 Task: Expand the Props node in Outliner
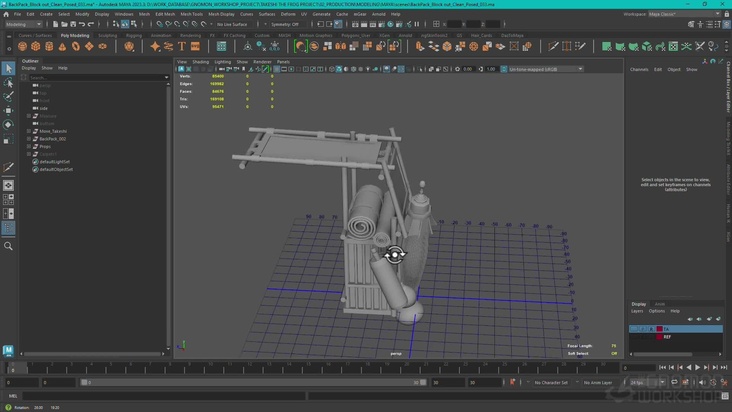tap(29, 146)
